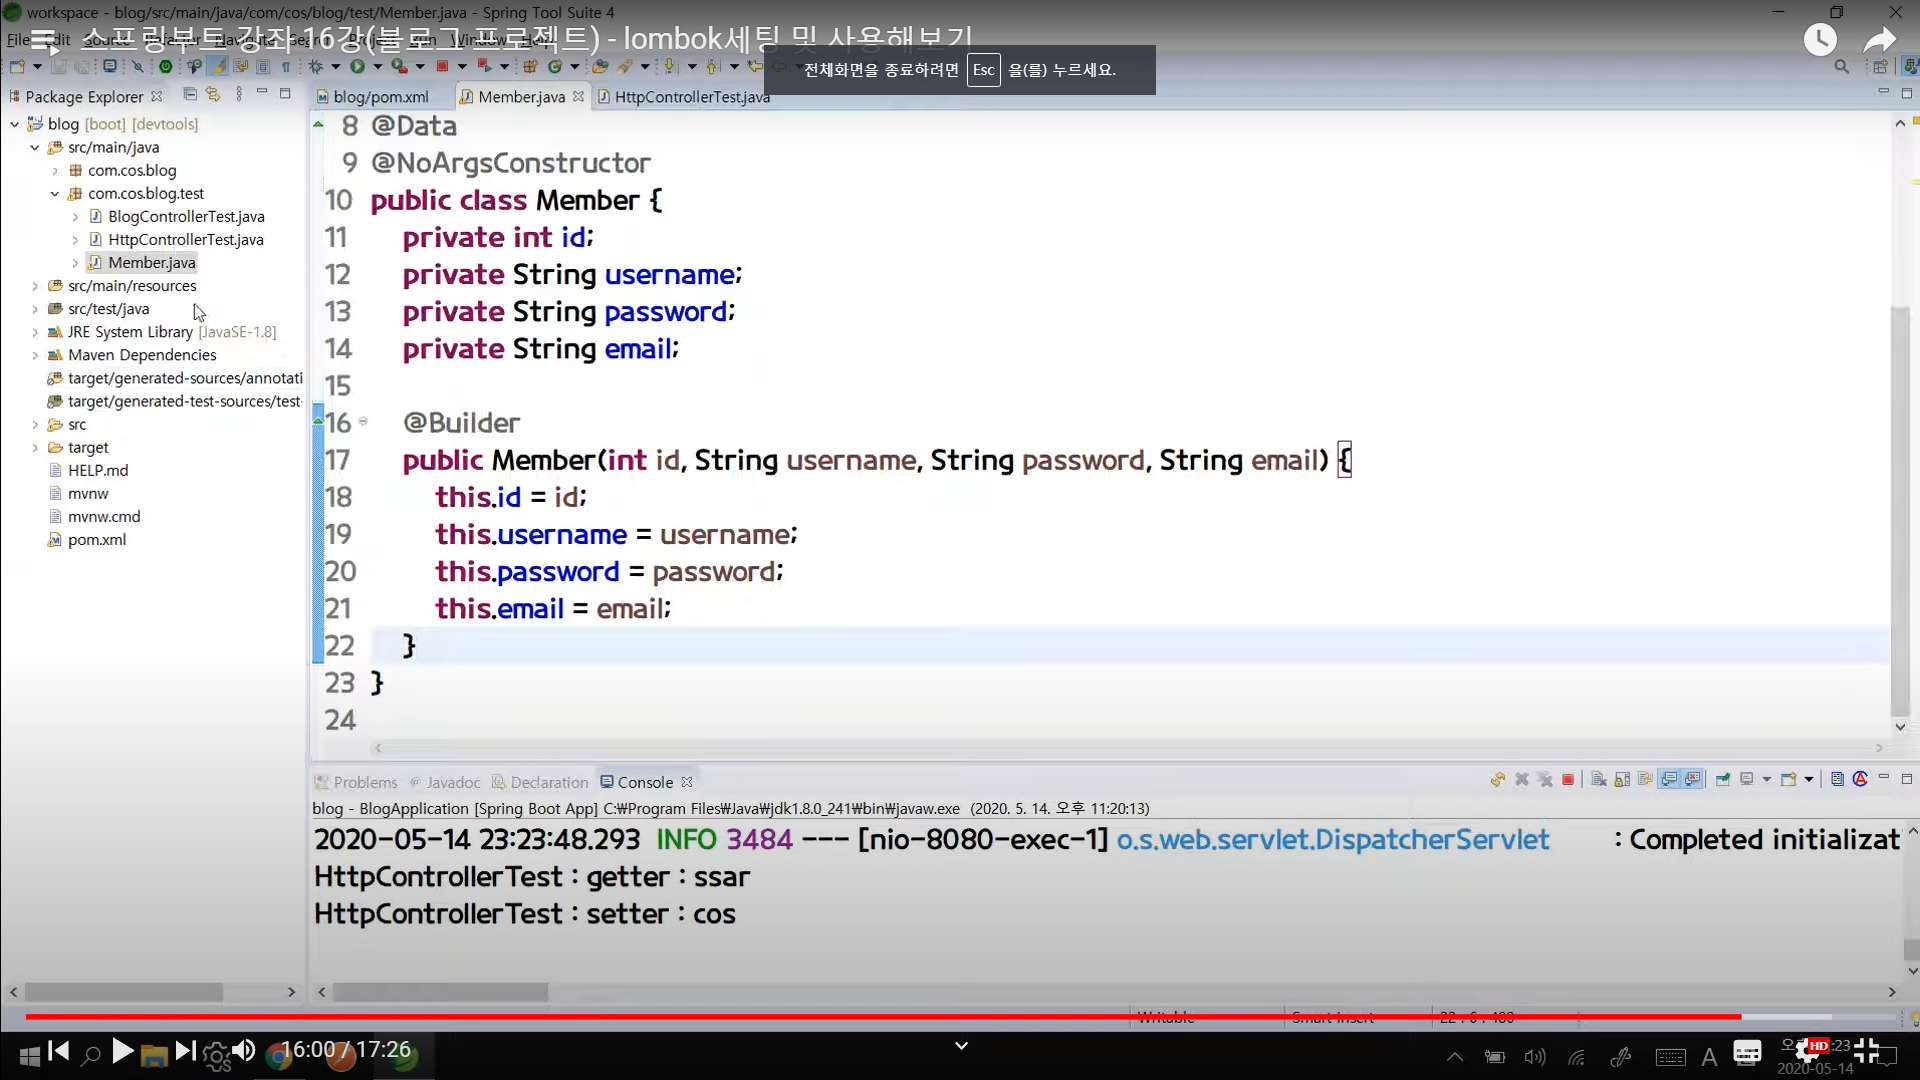This screenshot has height=1080, width=1920.
Task: Click the Quick Access search magnifier icon
Action: point(1841,67)
